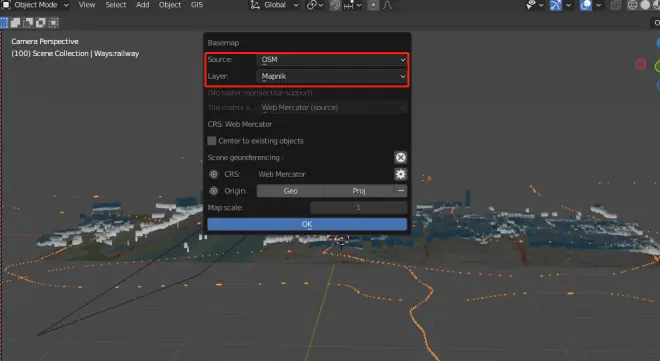The image size is (660, 361).
Task: Expand the gizmo options arrow
Action: (568, 5)
